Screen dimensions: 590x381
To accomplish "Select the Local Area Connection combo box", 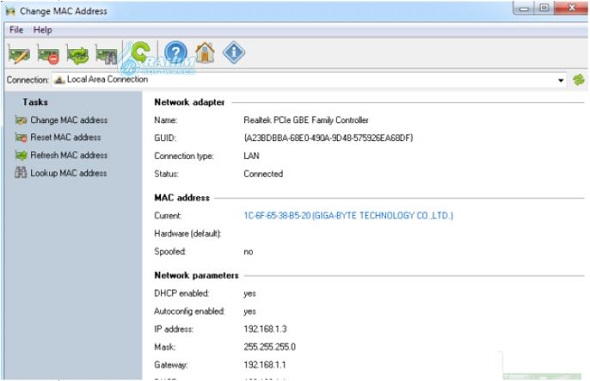I will [309, 80].
